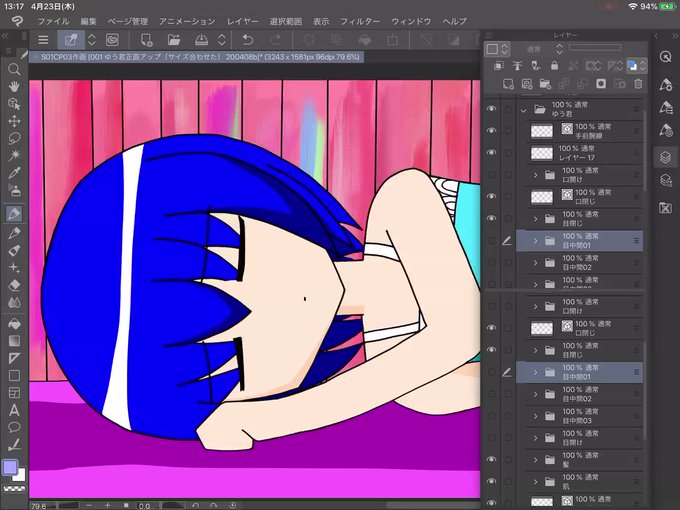Show the hidden 目開け folder
This screenshot has width=680, height=510.
pos(491,437)
